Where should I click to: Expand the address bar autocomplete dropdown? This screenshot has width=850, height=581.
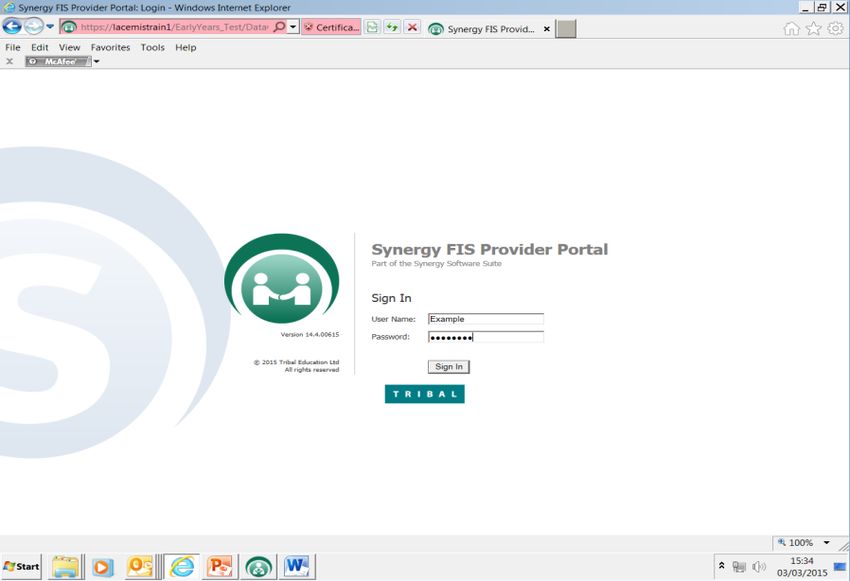tap(293, 27)
